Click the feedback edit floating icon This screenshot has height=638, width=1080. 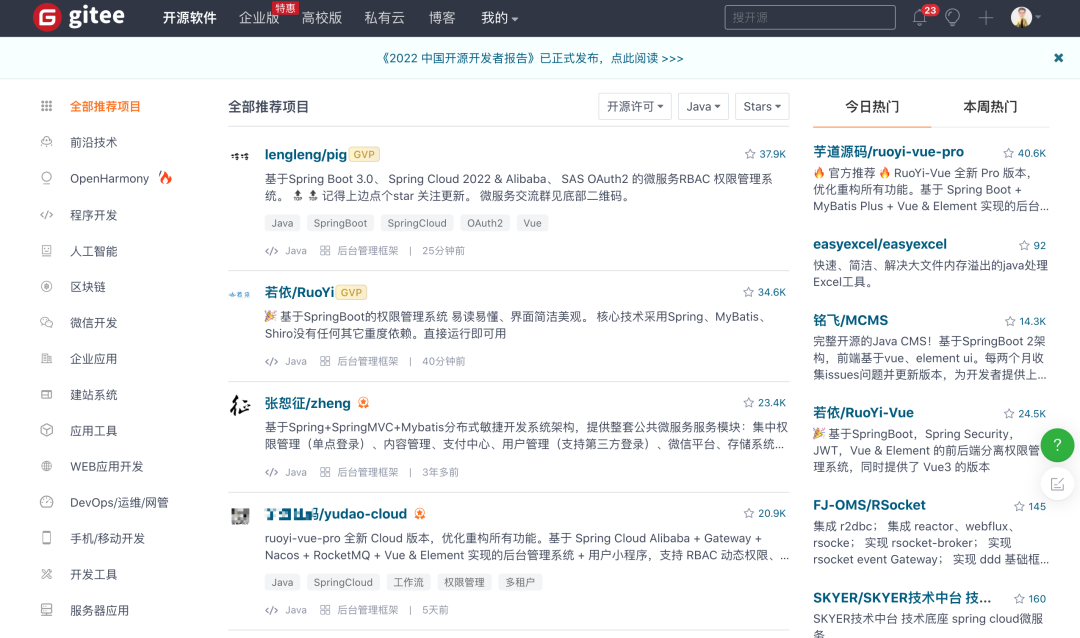pyautogui.click(x=1057, y=484)
